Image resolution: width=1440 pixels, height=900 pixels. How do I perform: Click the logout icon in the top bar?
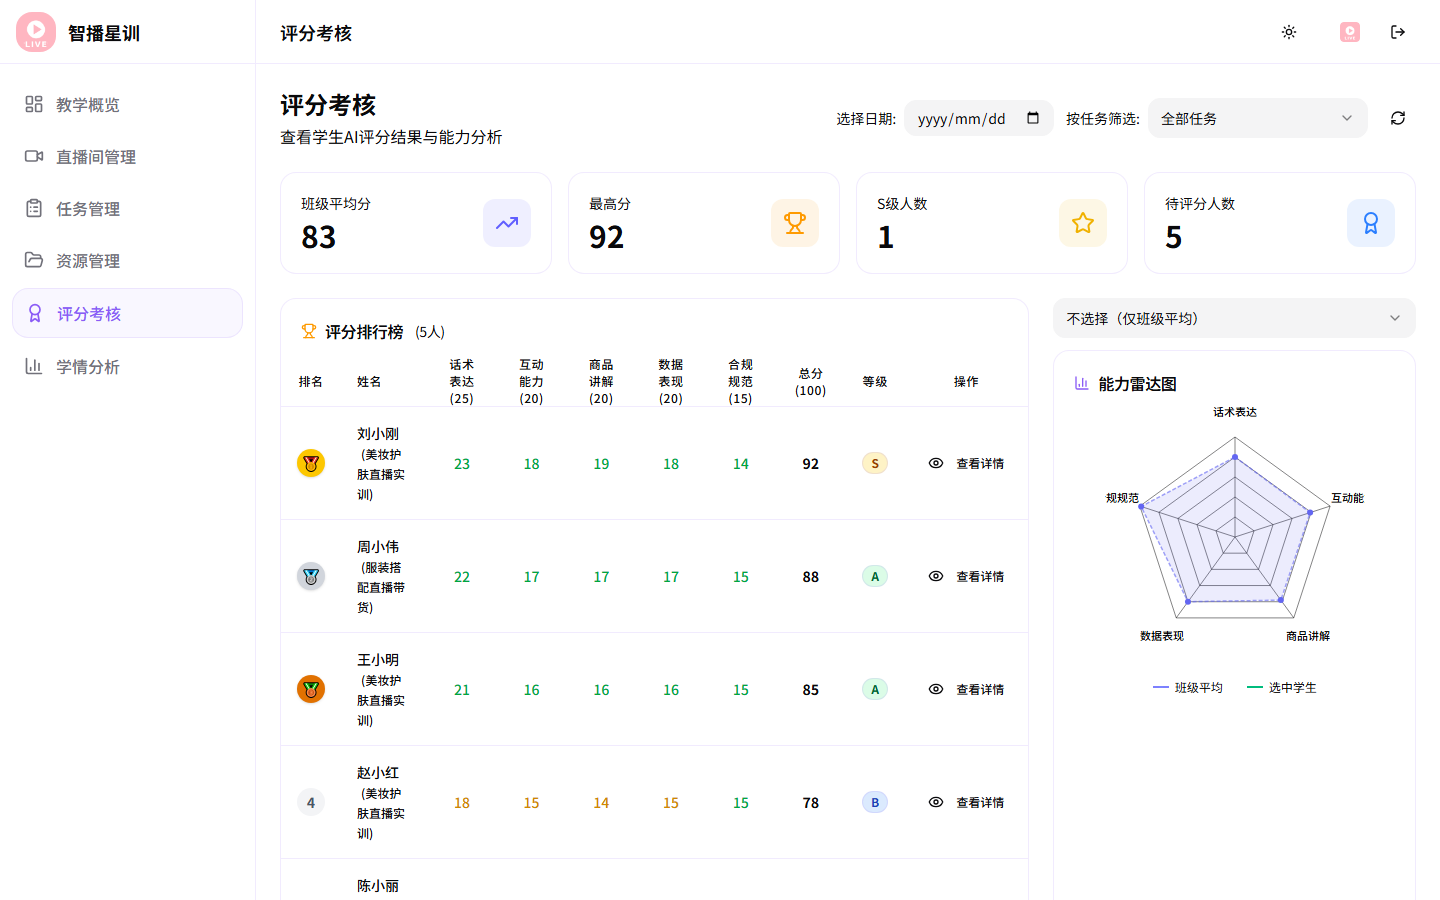coord(1398,31)
